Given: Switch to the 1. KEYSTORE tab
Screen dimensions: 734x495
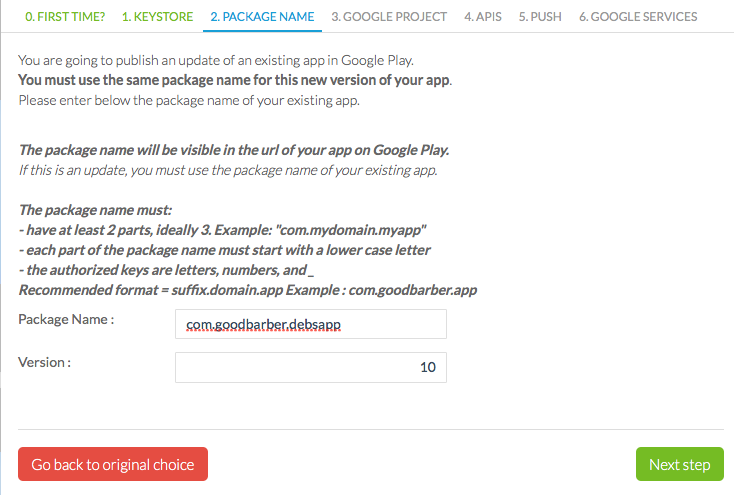Looking at the screenshot, I should pyautogui.click(x=157, y=17).
